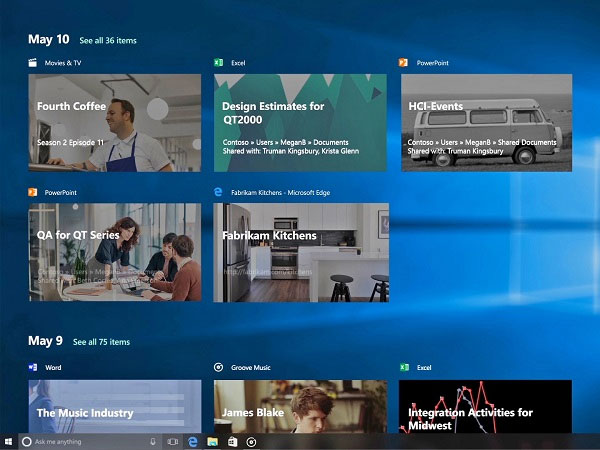This screenshot has width=600, height=450.
Task: Click Shared with: Truman Kingsbury, Krista Glenn text
Action: coord(291,151)
